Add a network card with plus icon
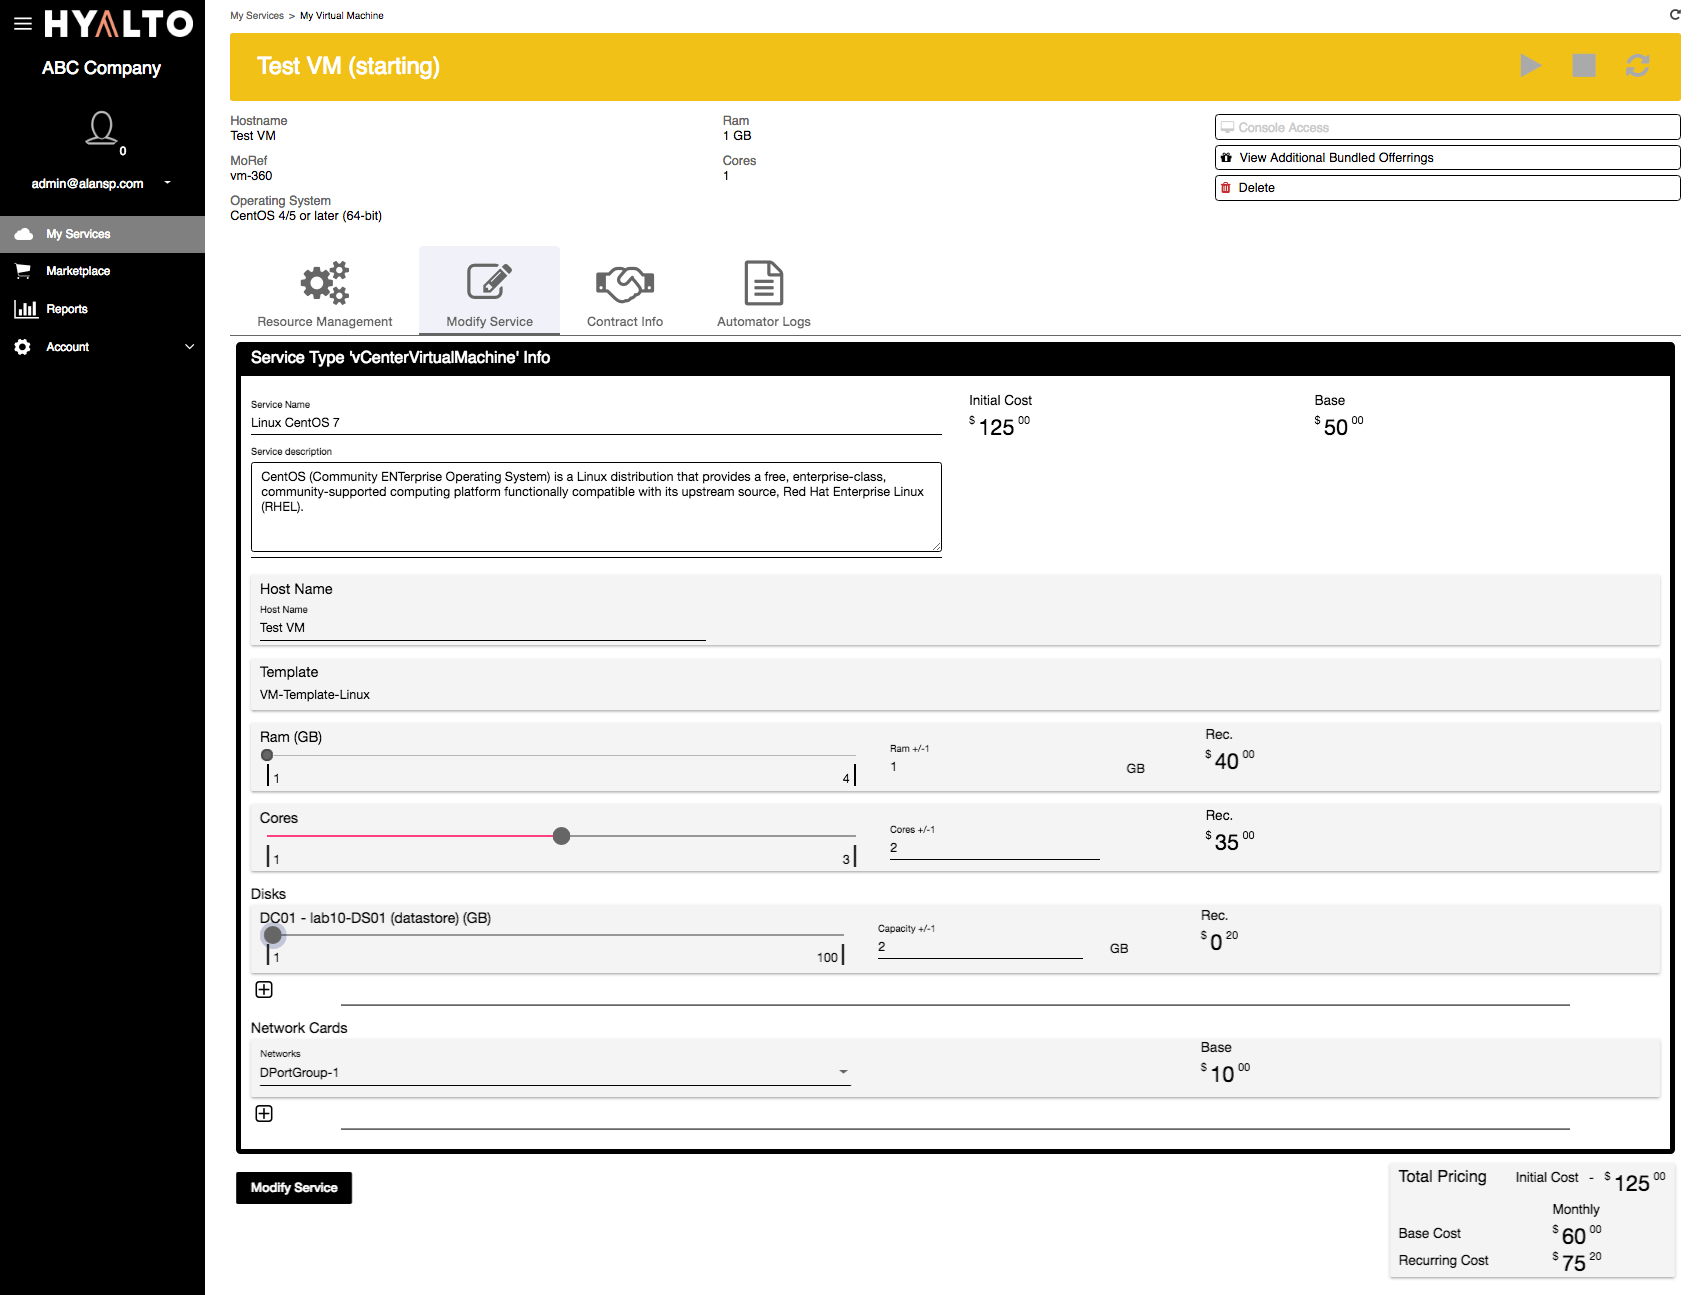The image size is (1697, 1295). (264, 1113)
